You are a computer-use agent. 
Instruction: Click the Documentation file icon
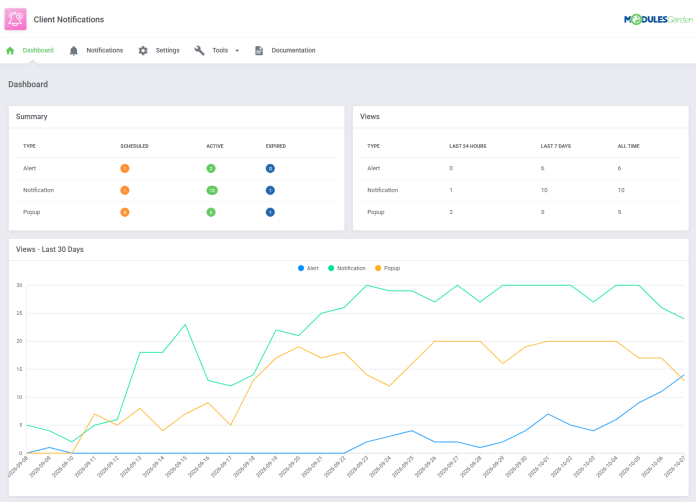259,51
